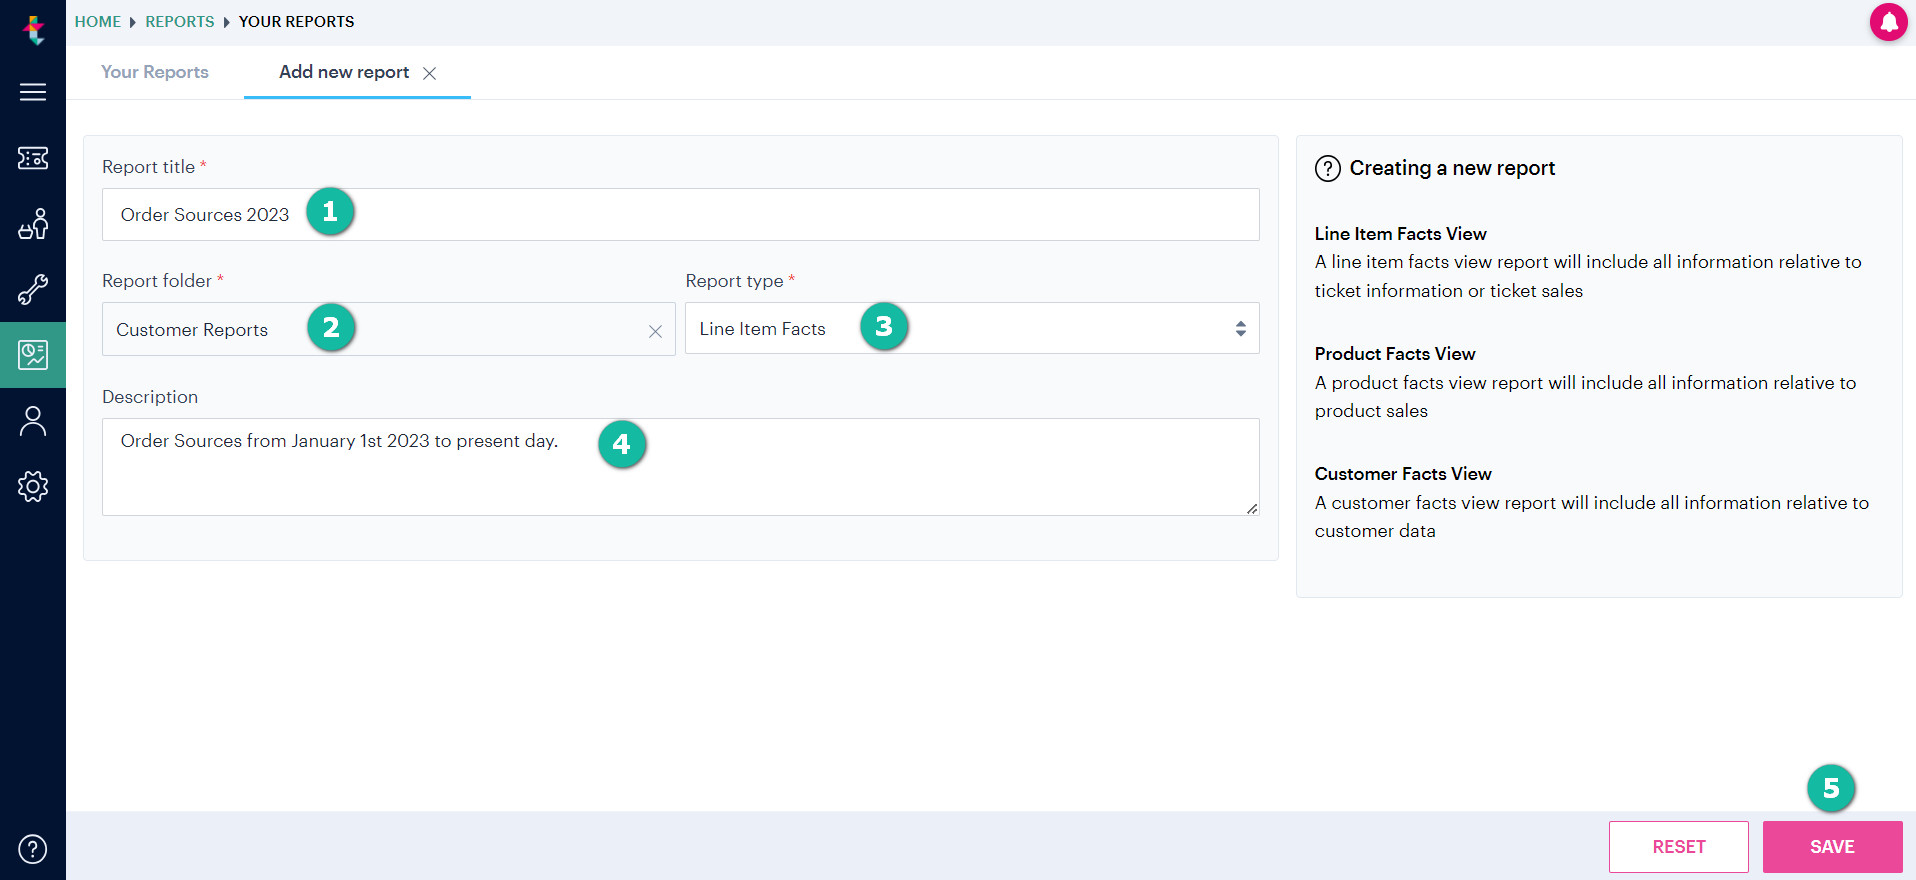The image size is (1916, 880).
Task: Open the Report folder dropdown field
Action: (388, 329)
